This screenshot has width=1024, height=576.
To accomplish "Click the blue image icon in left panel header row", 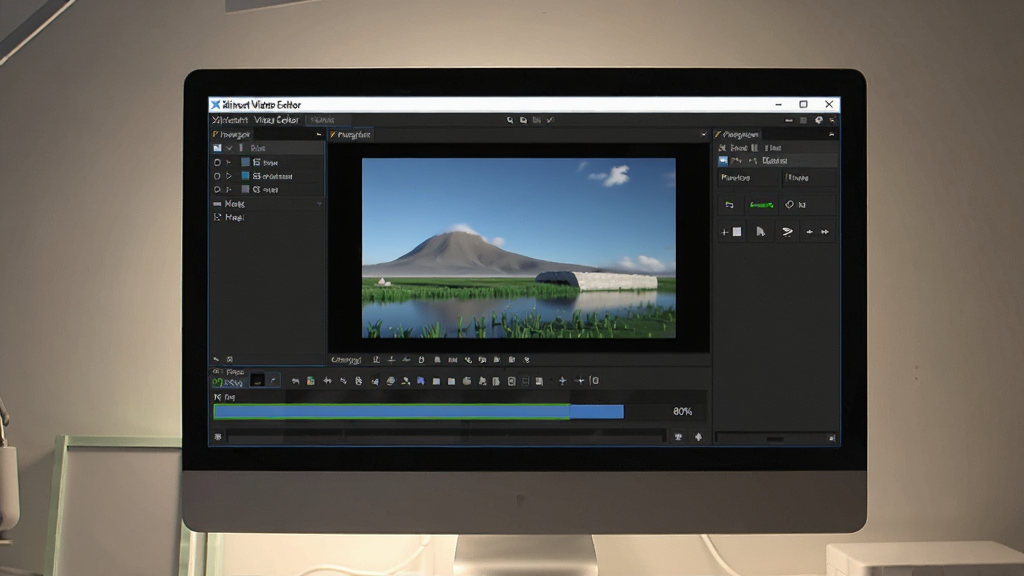I will (217, 148).
